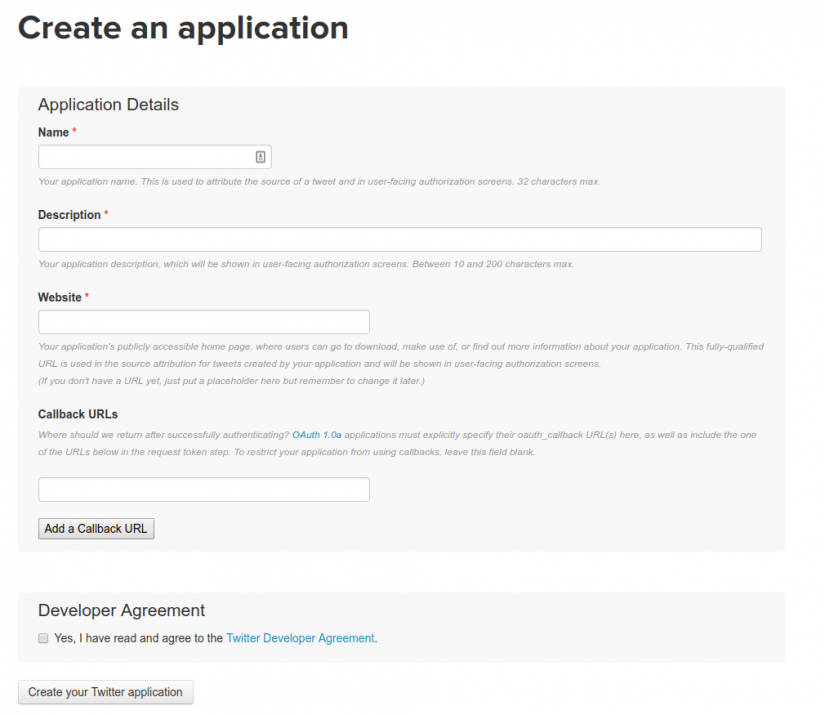Click the "Yes, I have read and agree" text

pyautogui.click(x=138, y=637)
